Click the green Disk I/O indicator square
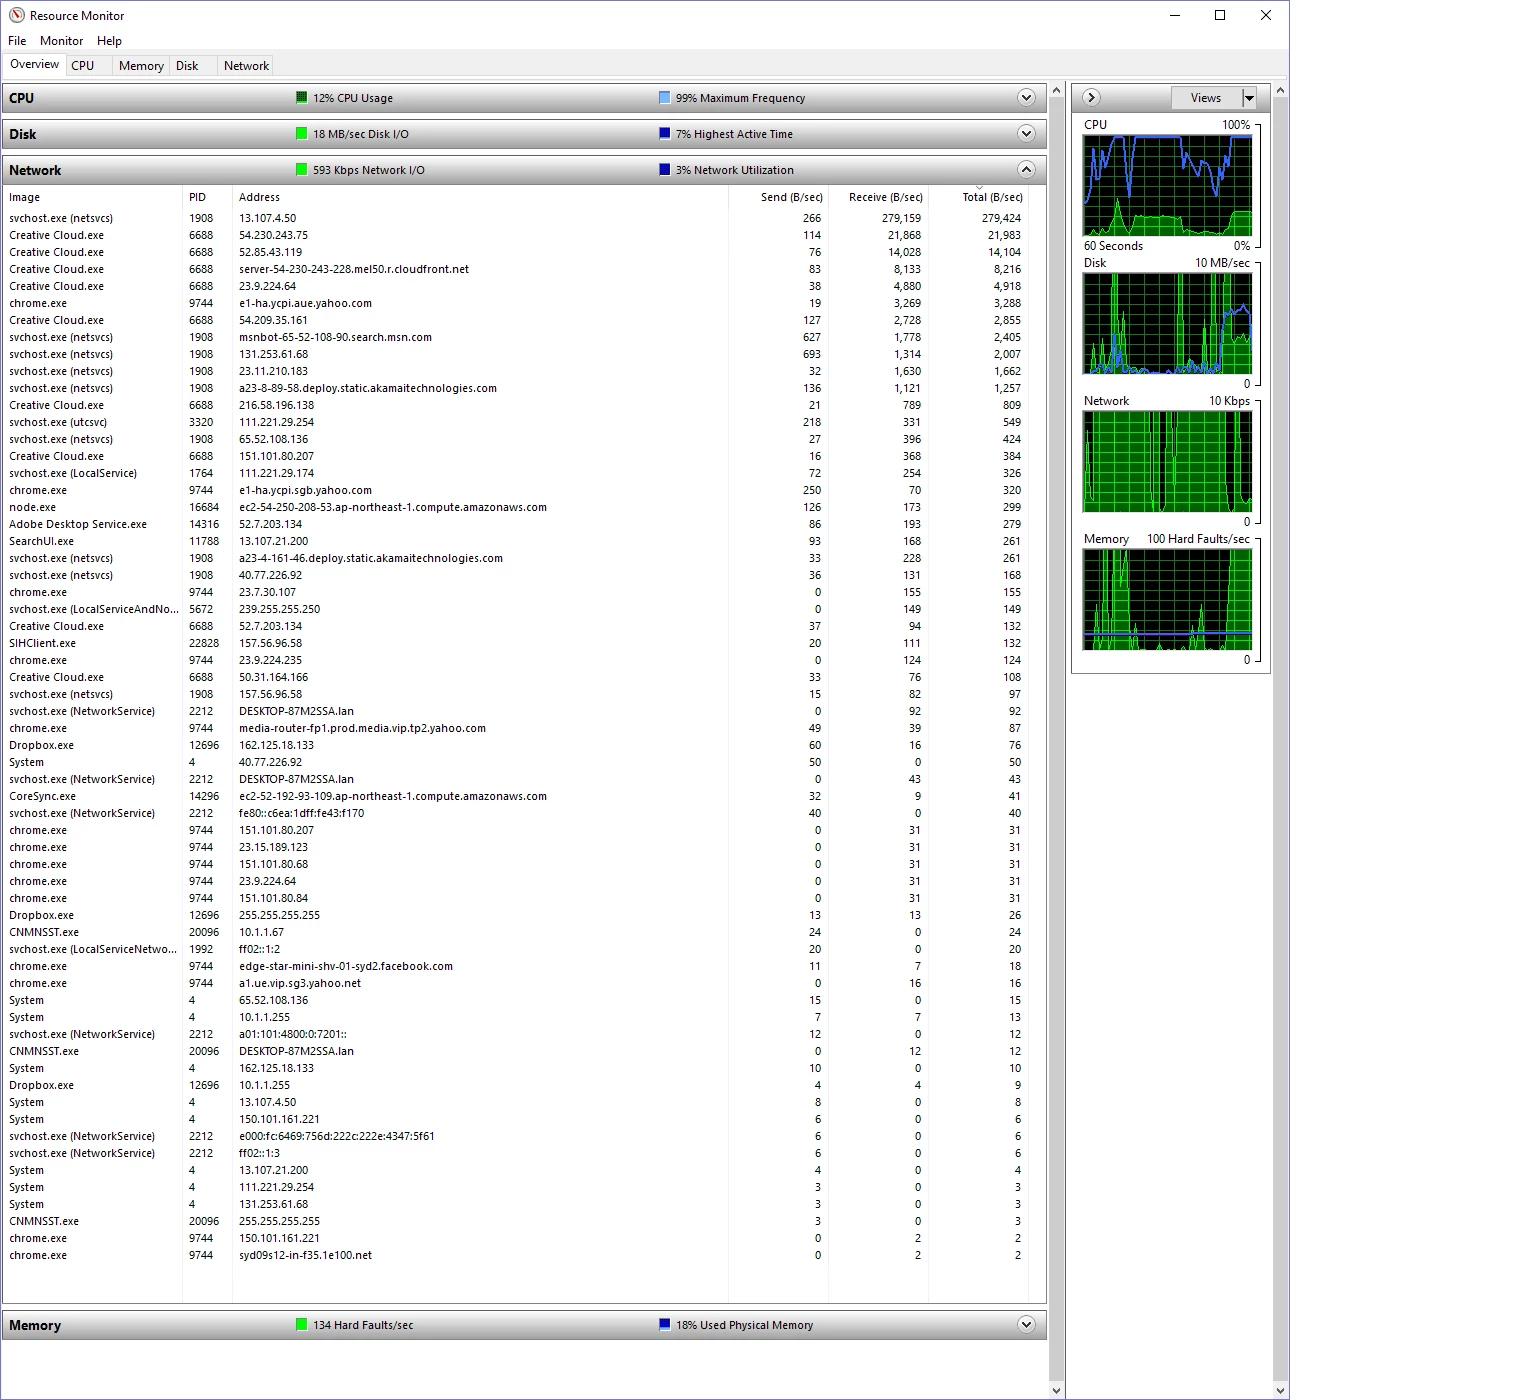1536x1400 pixels. pos(302,133)
